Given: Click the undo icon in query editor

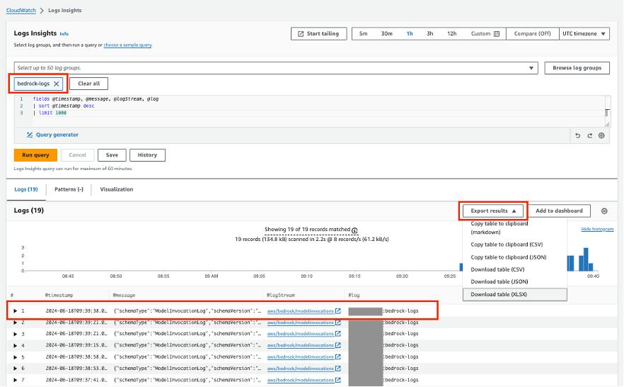Looking at the screenshot, I should point(577,136).
